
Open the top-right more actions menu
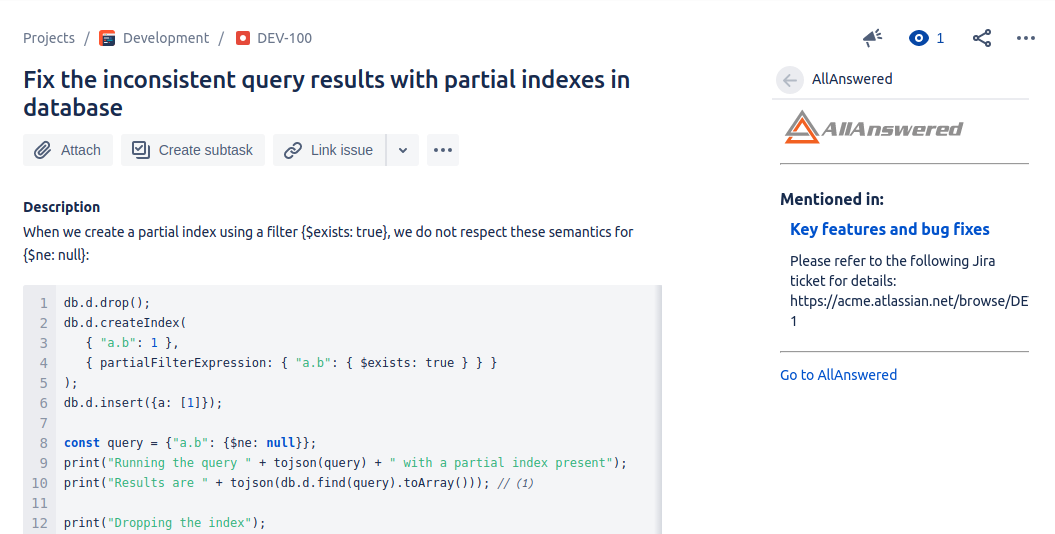coord(1025,38)
